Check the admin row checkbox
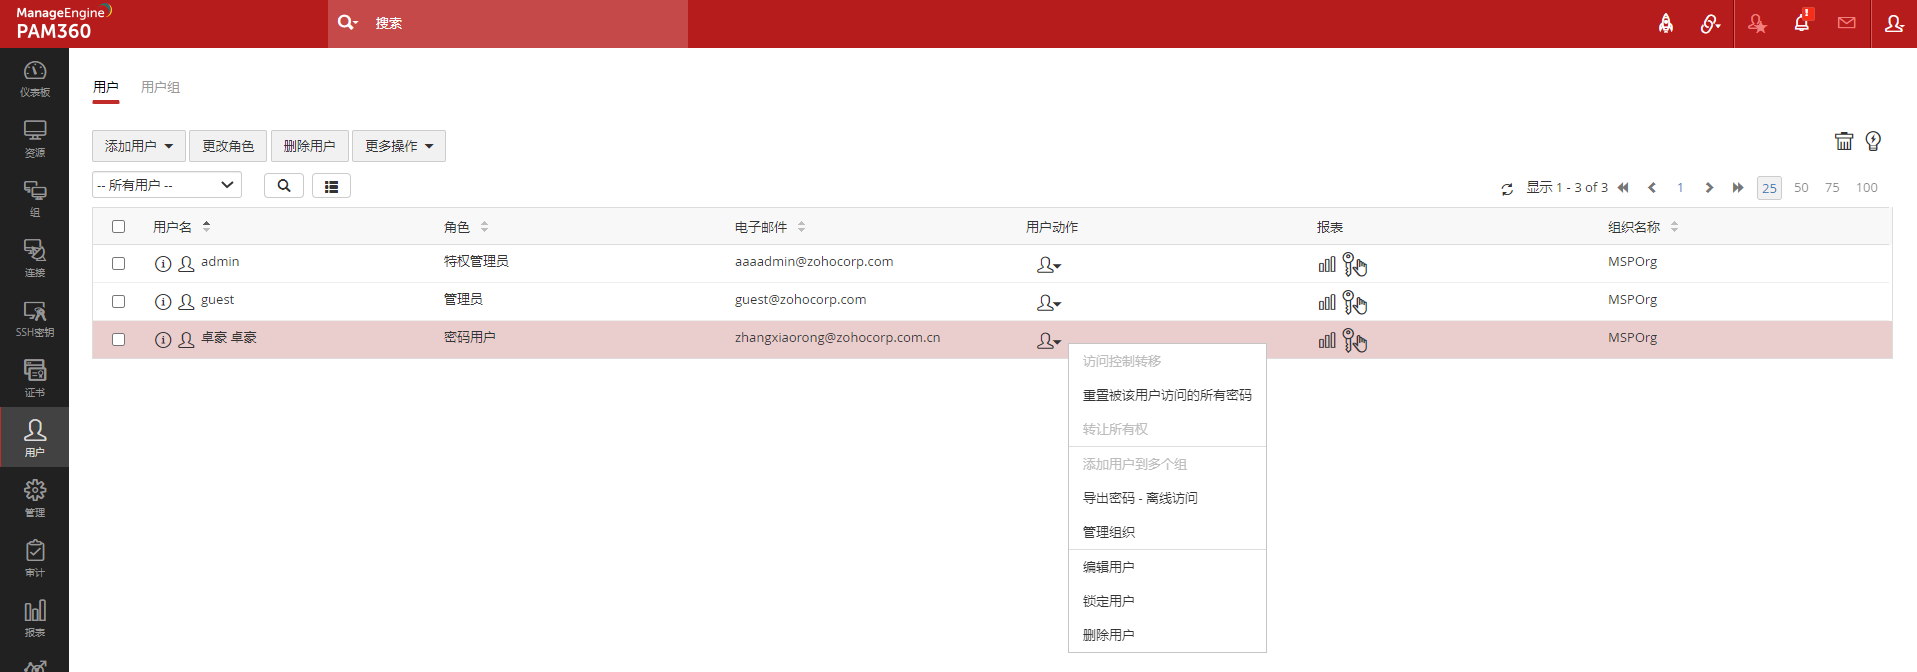 pyautogui.click(x=118, y=263)
